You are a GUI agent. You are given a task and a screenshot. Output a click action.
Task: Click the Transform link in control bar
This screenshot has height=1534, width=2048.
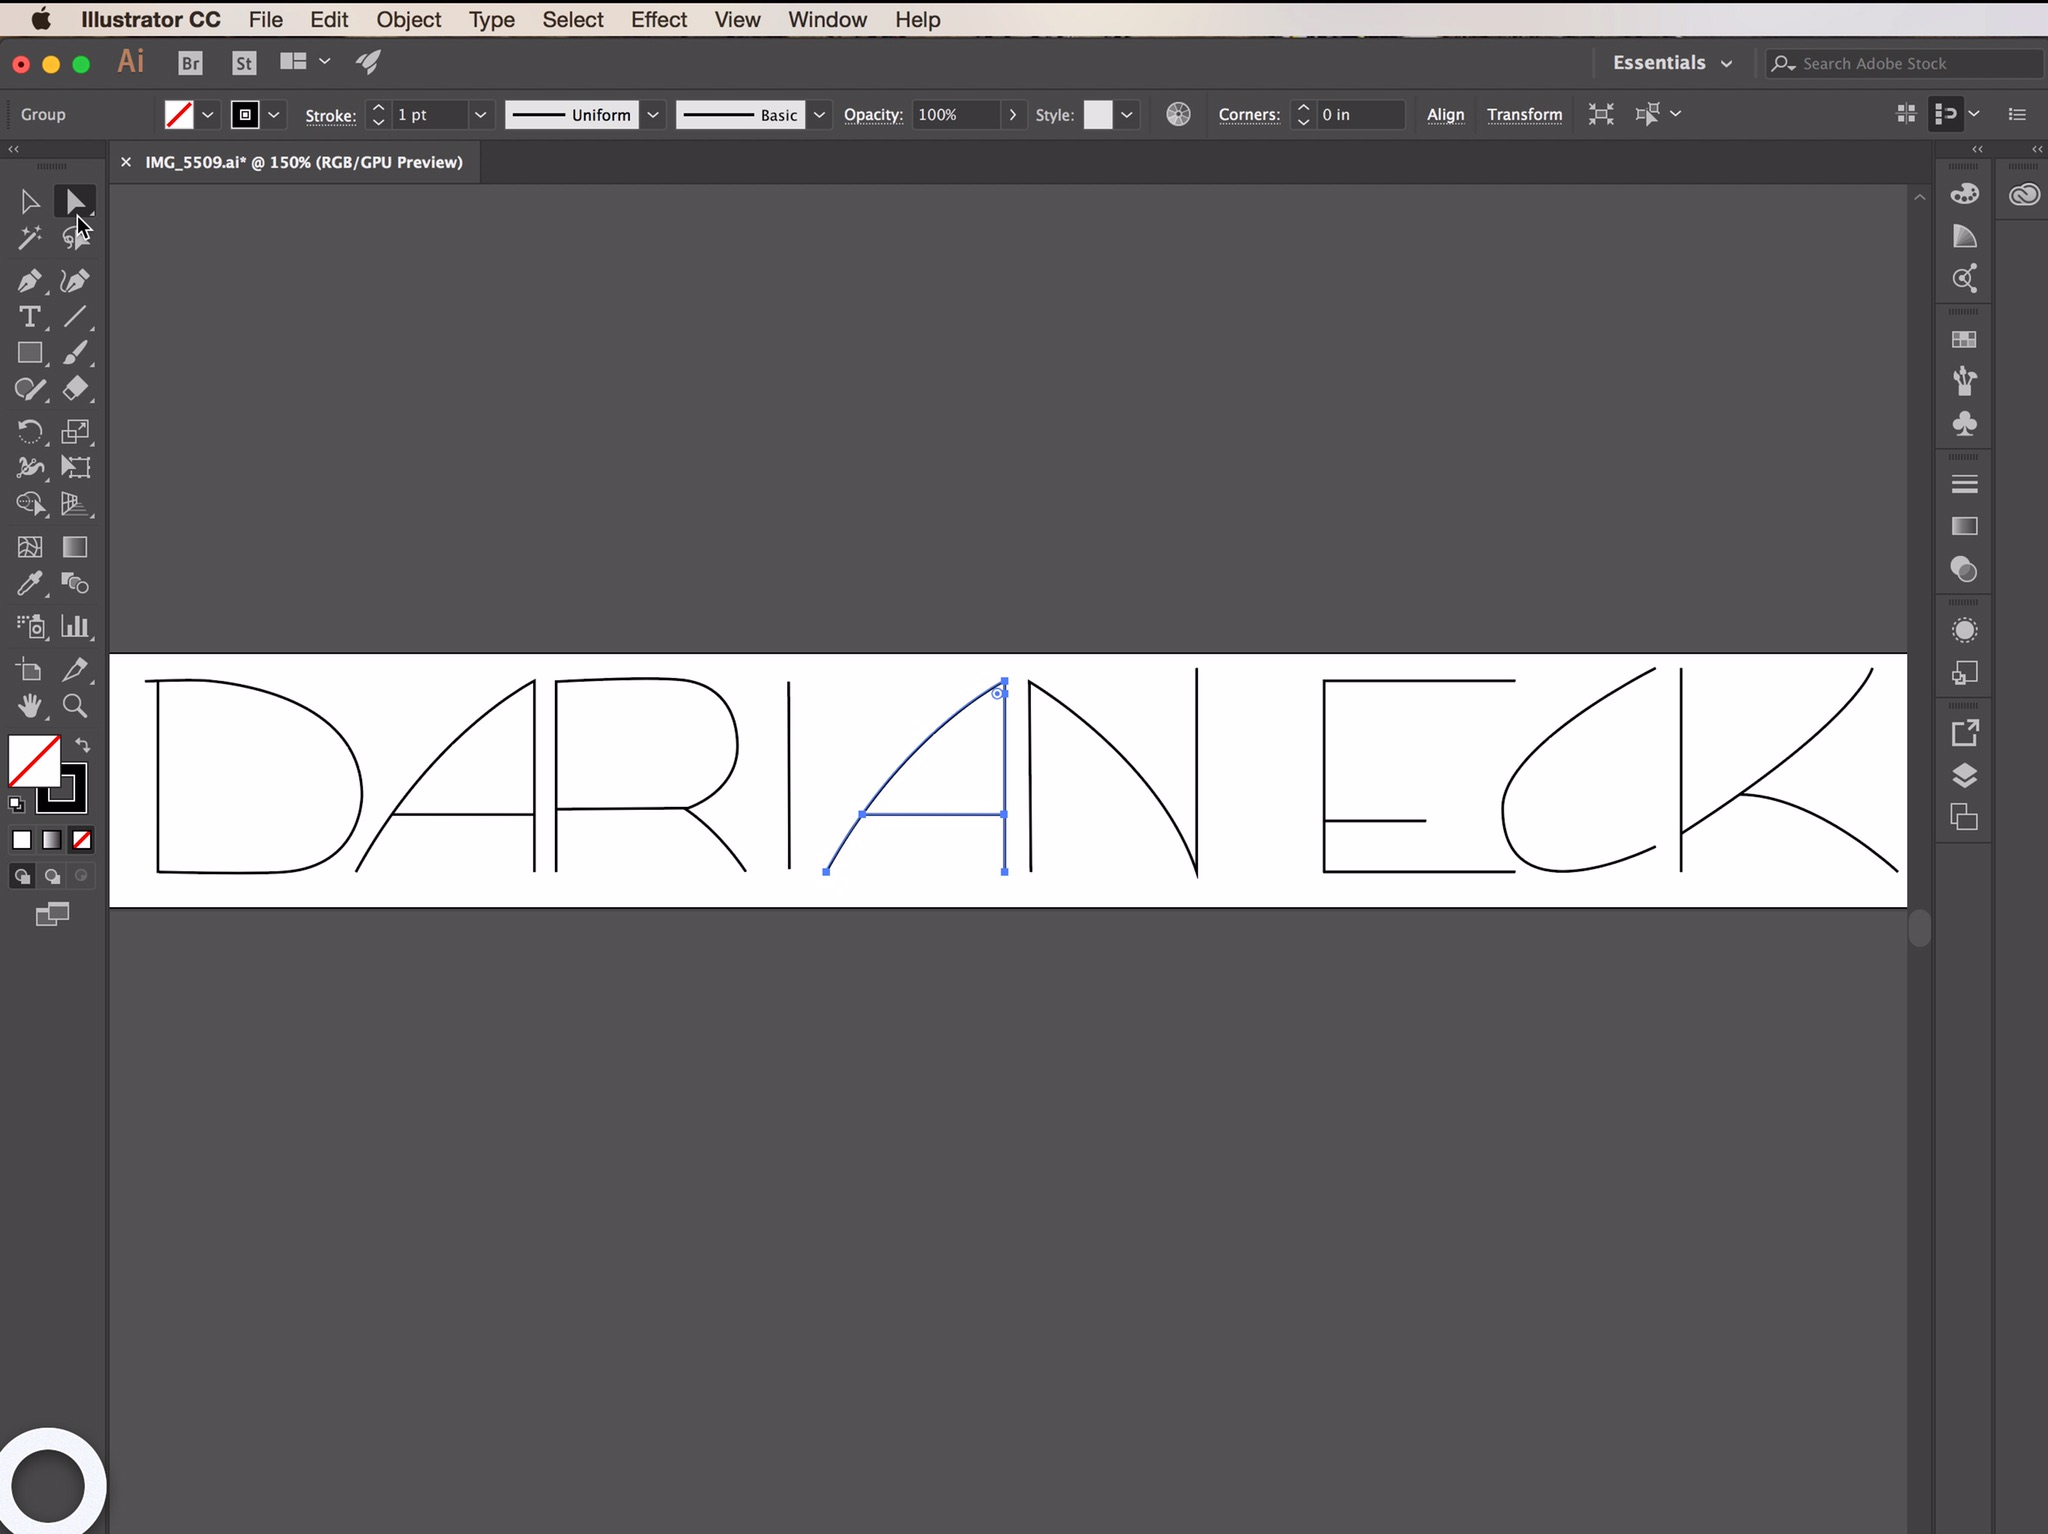(1524, 115)
